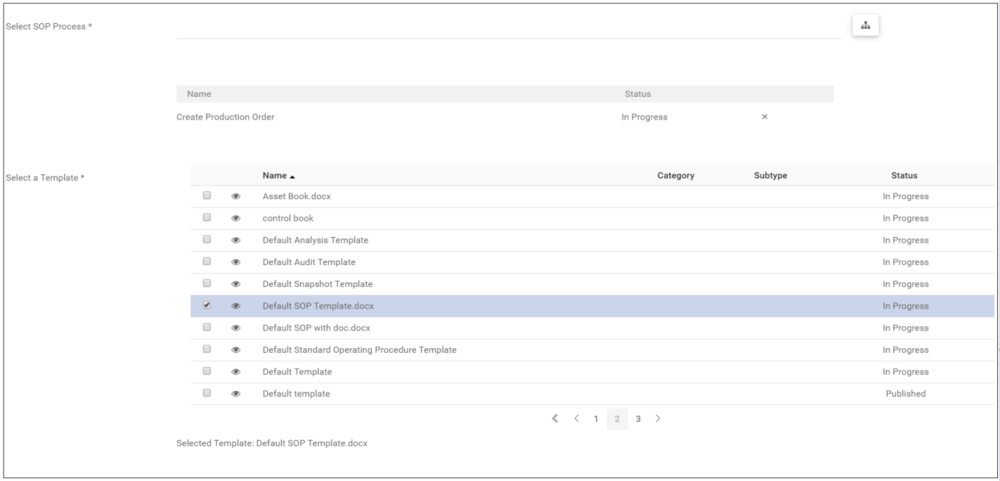This screenshot has height=481, width=1000.
Task: Select the published Default template checkbox
Action: 207,393
